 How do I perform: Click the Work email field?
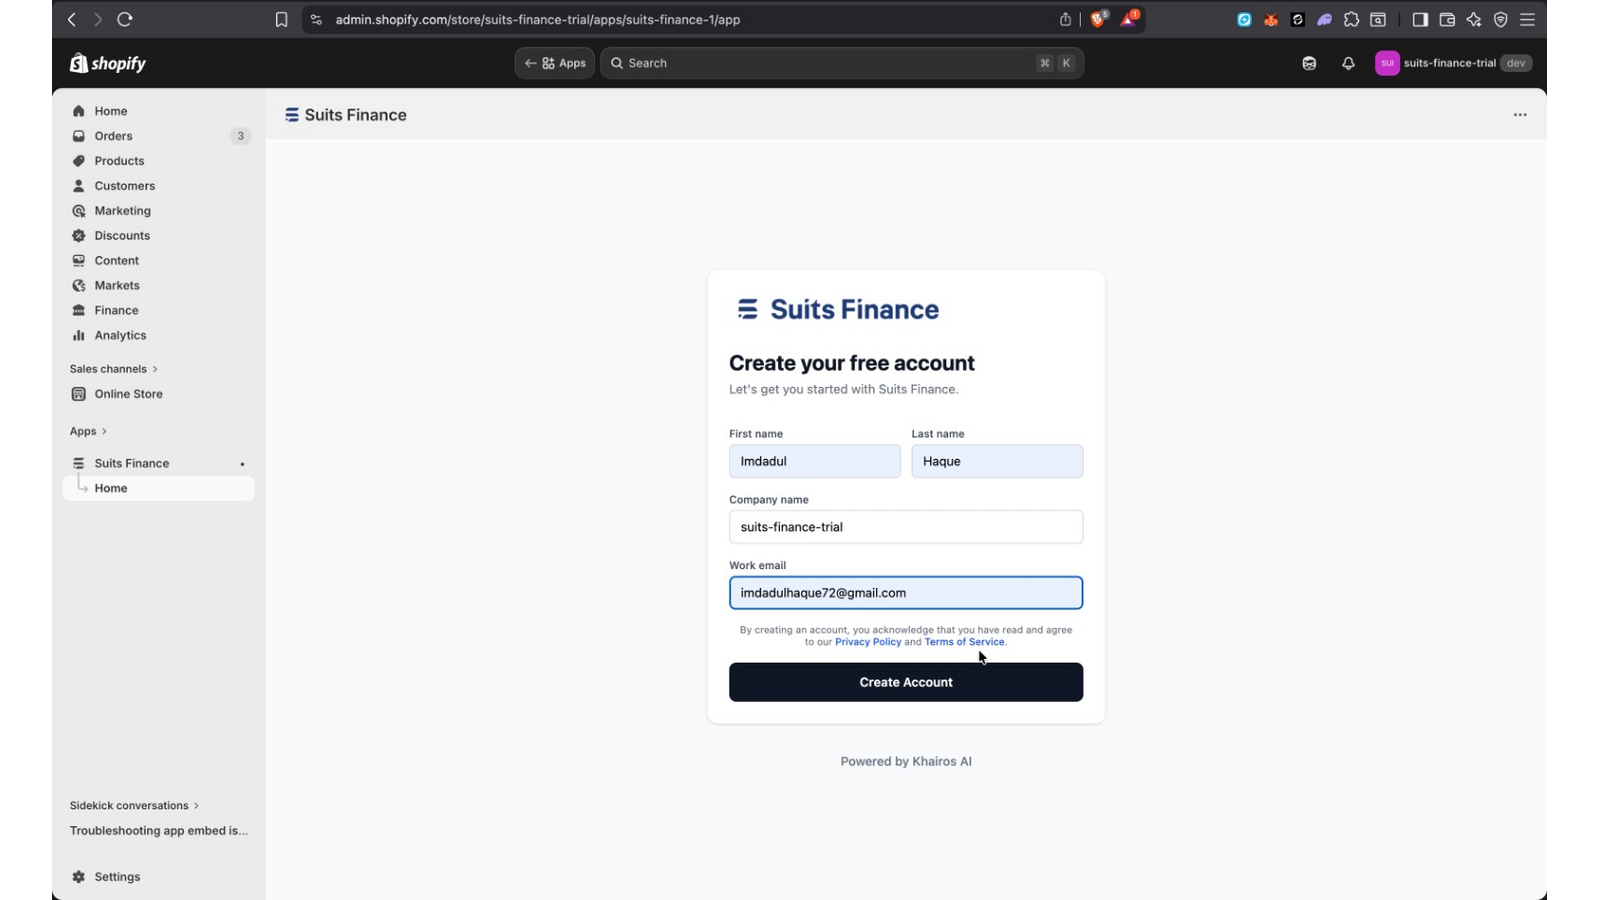906,593
